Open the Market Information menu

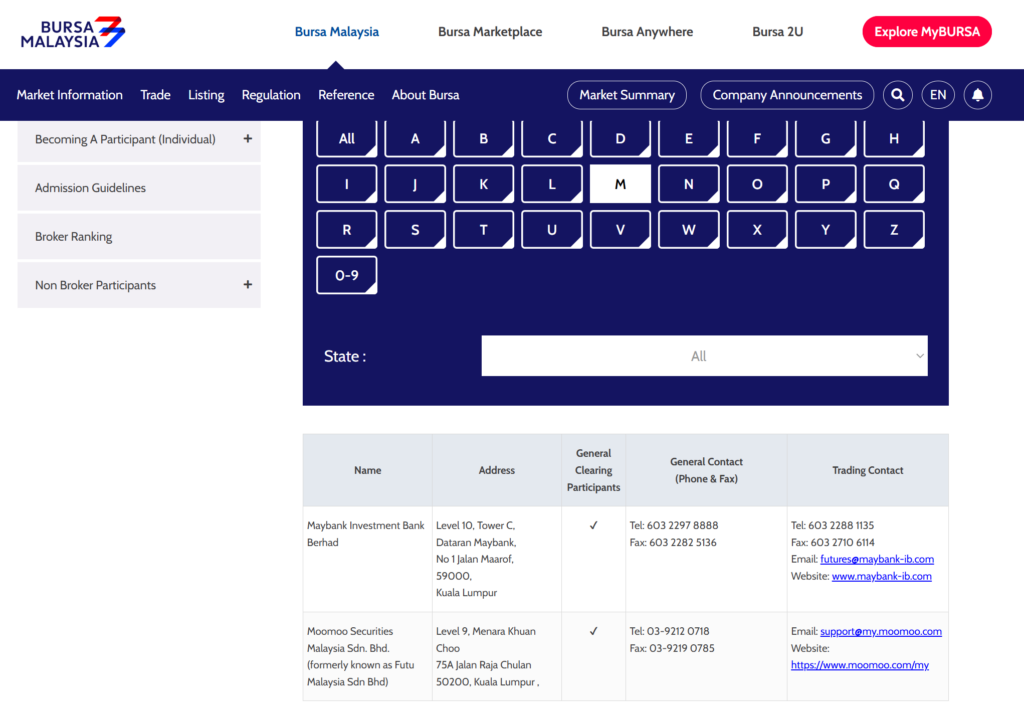pyautogui.click(x=69, y=95)
